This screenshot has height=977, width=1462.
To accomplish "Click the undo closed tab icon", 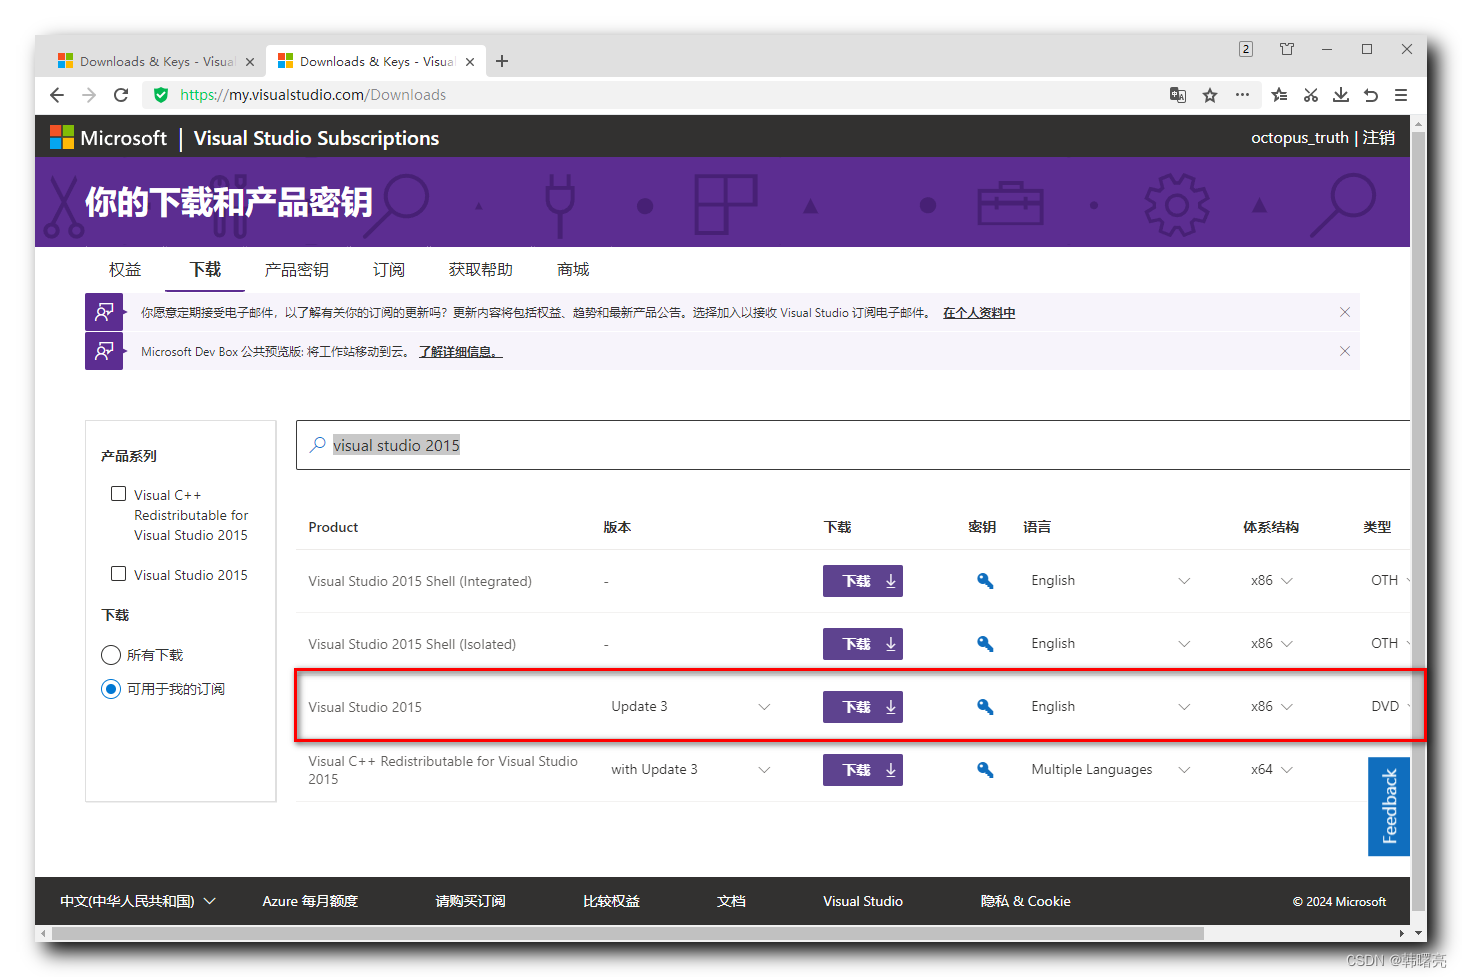I will pyautogui.click(x=1371, y=95).
